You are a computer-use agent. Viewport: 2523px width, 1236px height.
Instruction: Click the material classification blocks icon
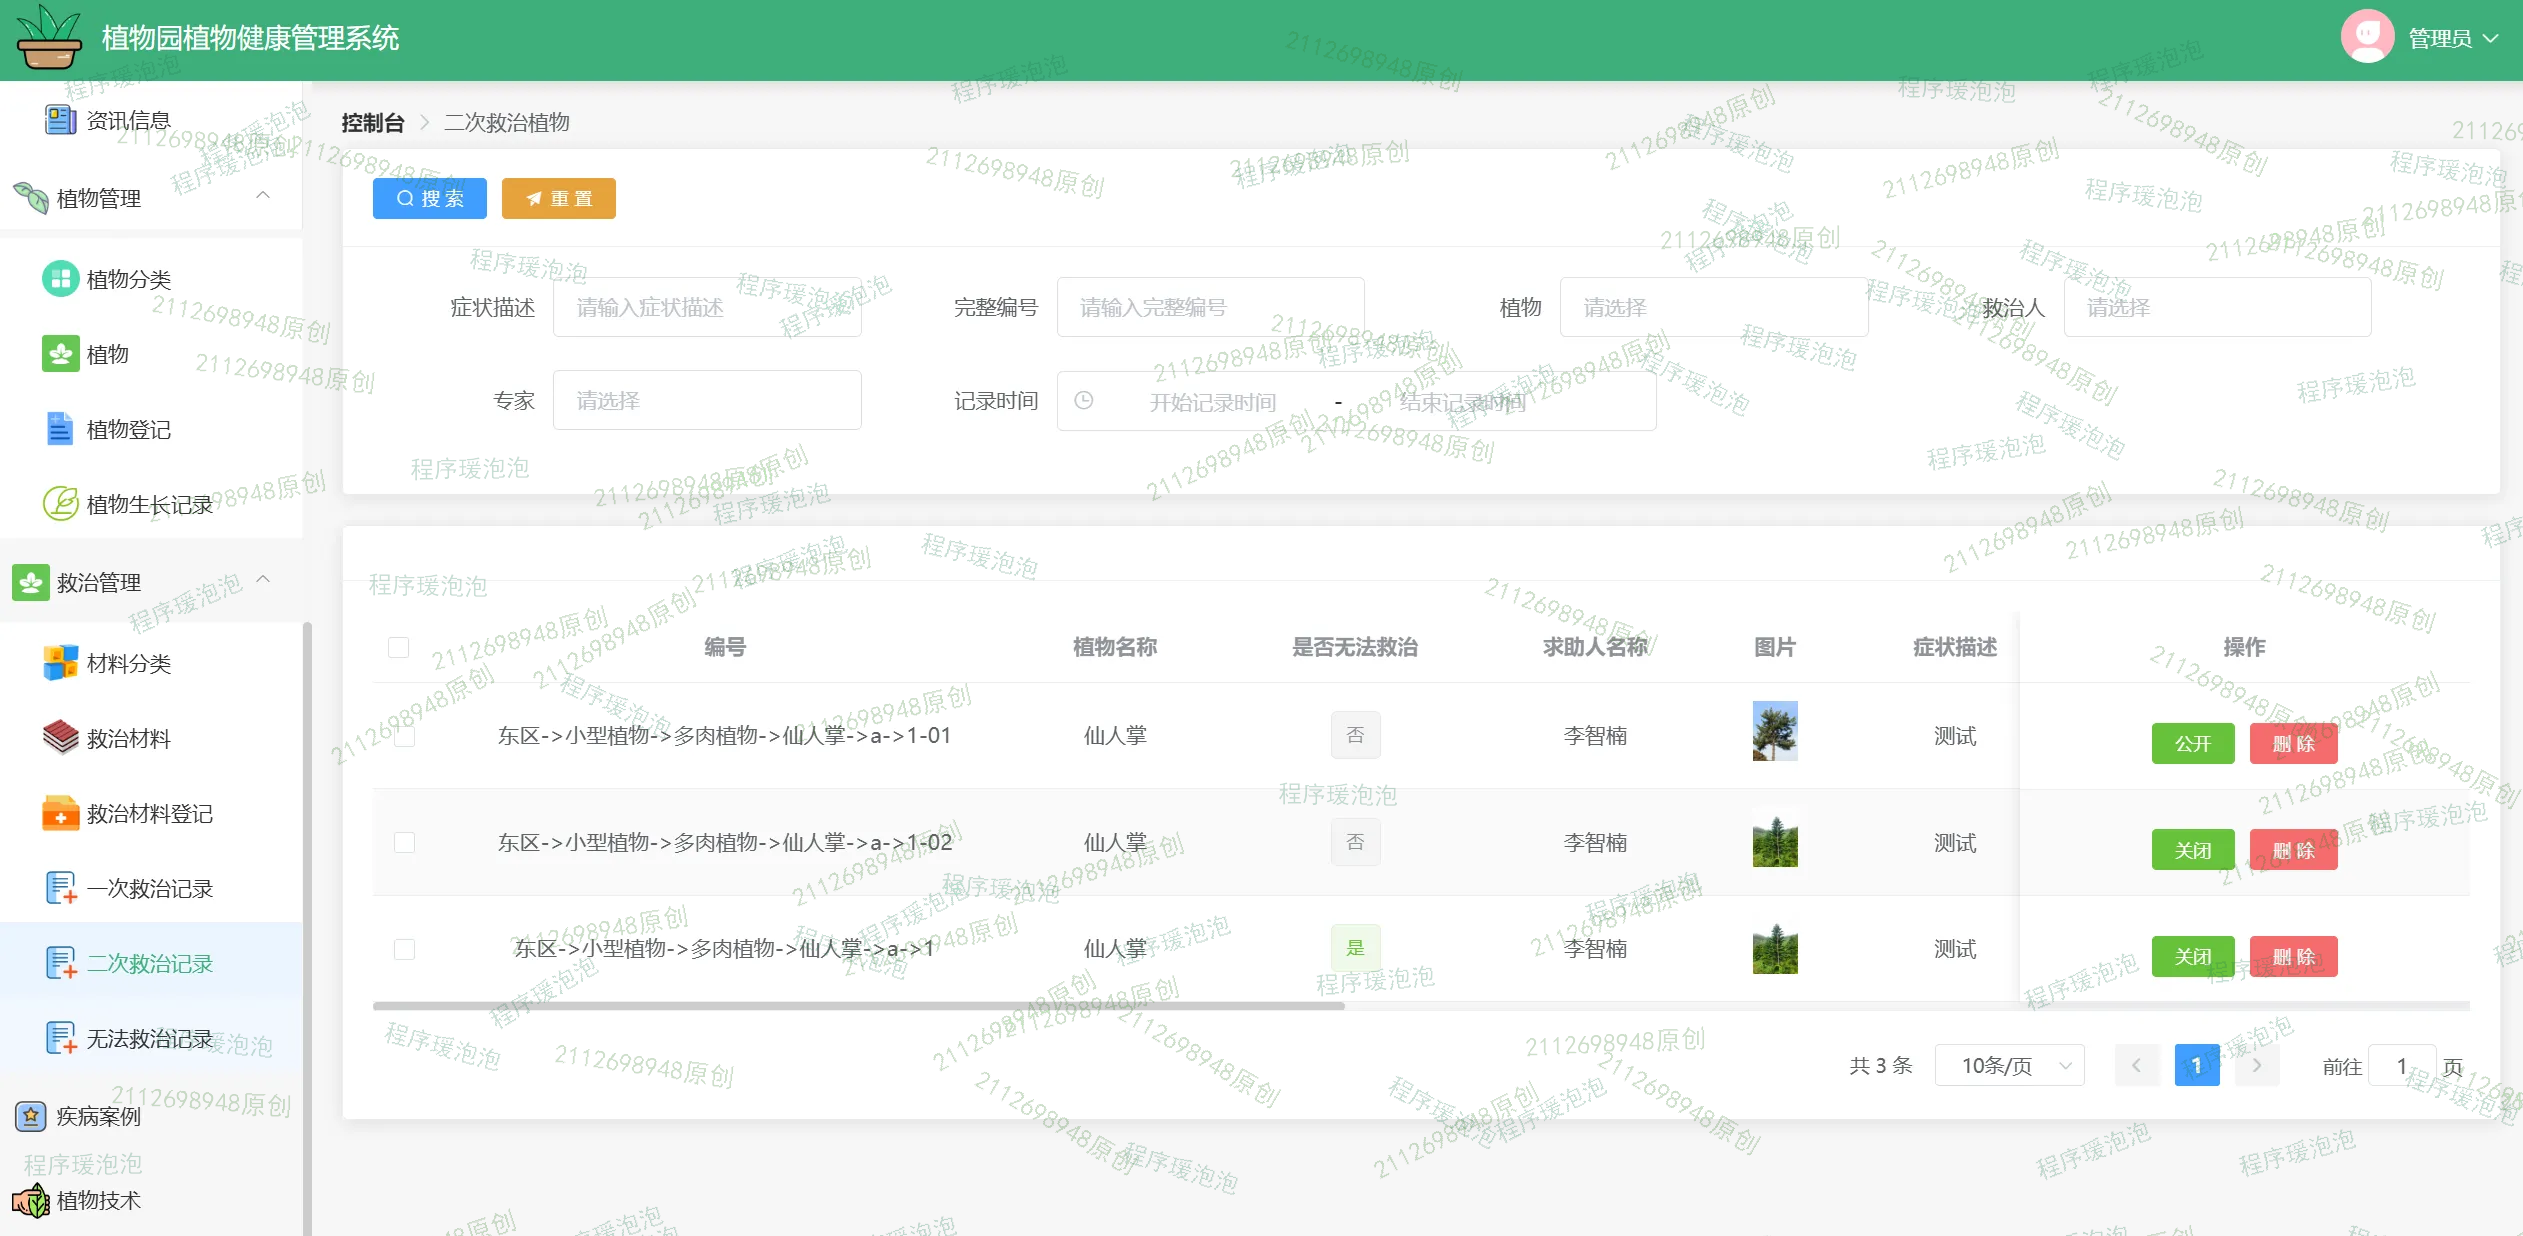[x=60, y=663]
